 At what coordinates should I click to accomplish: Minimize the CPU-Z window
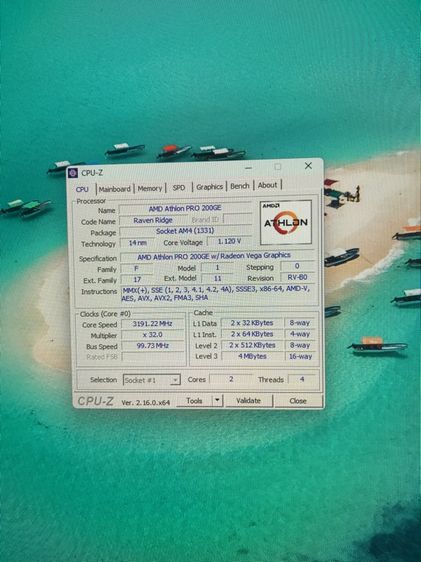pos(248,167)
